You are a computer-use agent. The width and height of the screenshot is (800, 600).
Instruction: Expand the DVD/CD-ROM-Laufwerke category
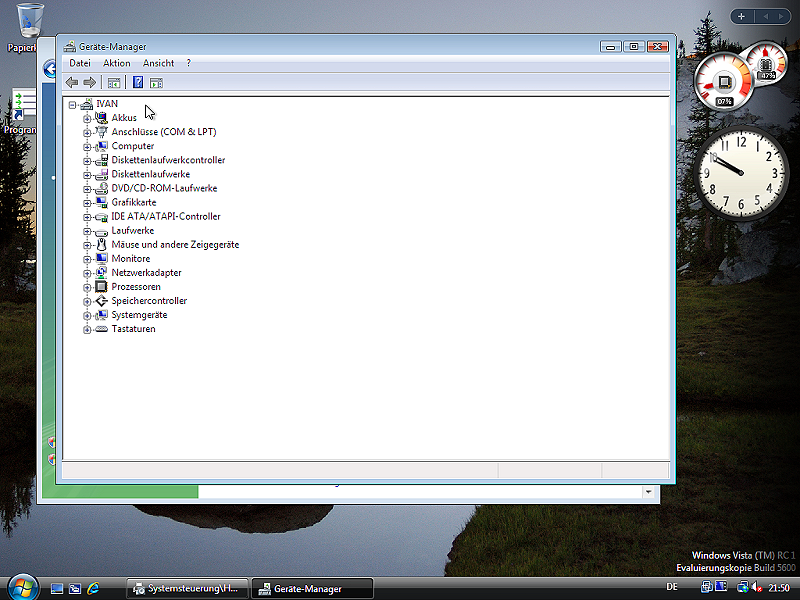tap(87, 189)
